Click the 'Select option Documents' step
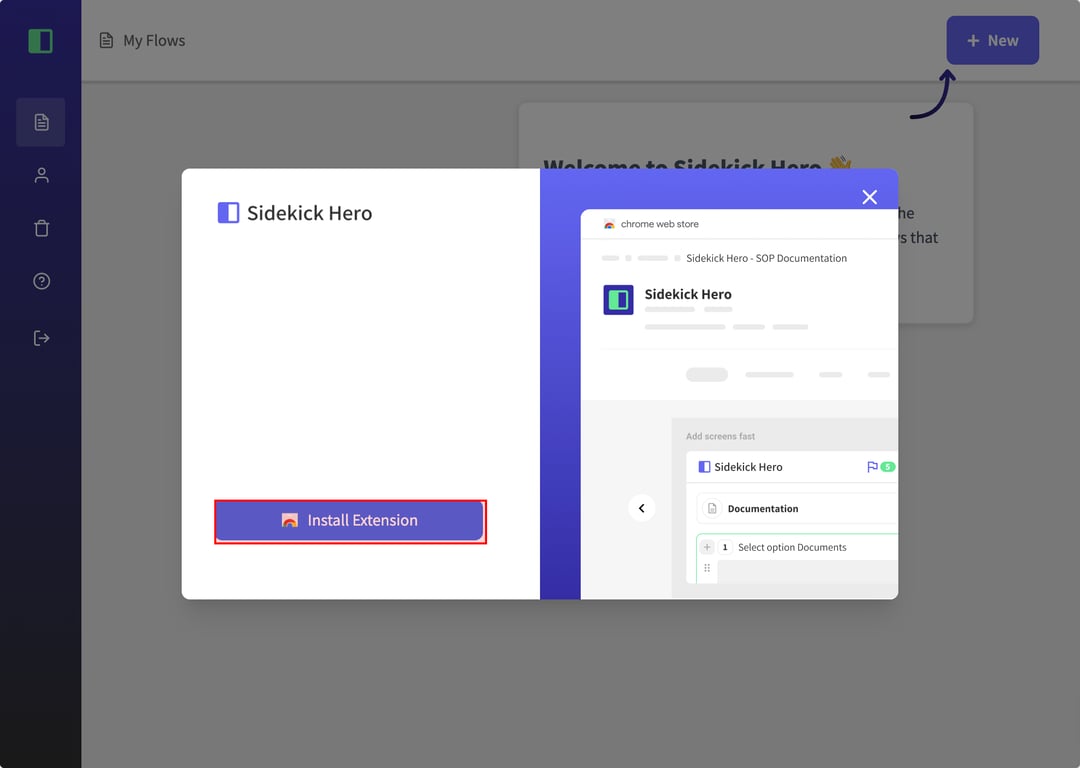 (x=792, y=547)
